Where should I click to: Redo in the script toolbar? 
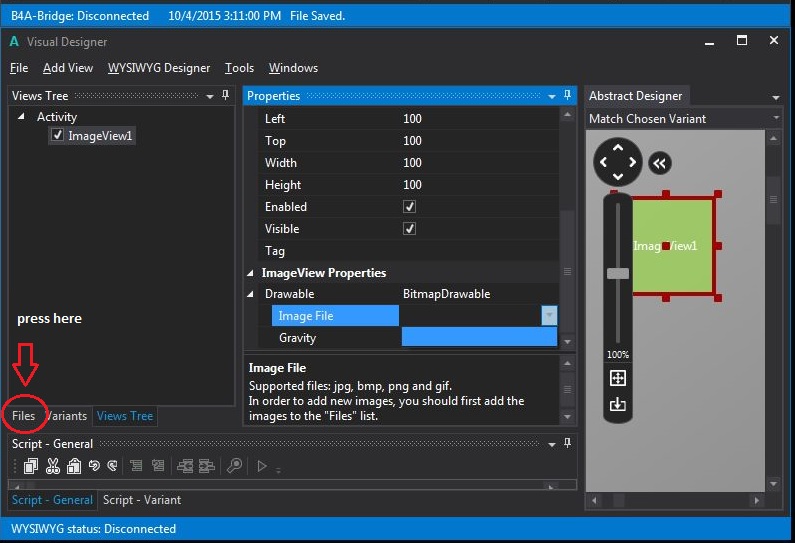pyautogui.click(x=113, y=465)
